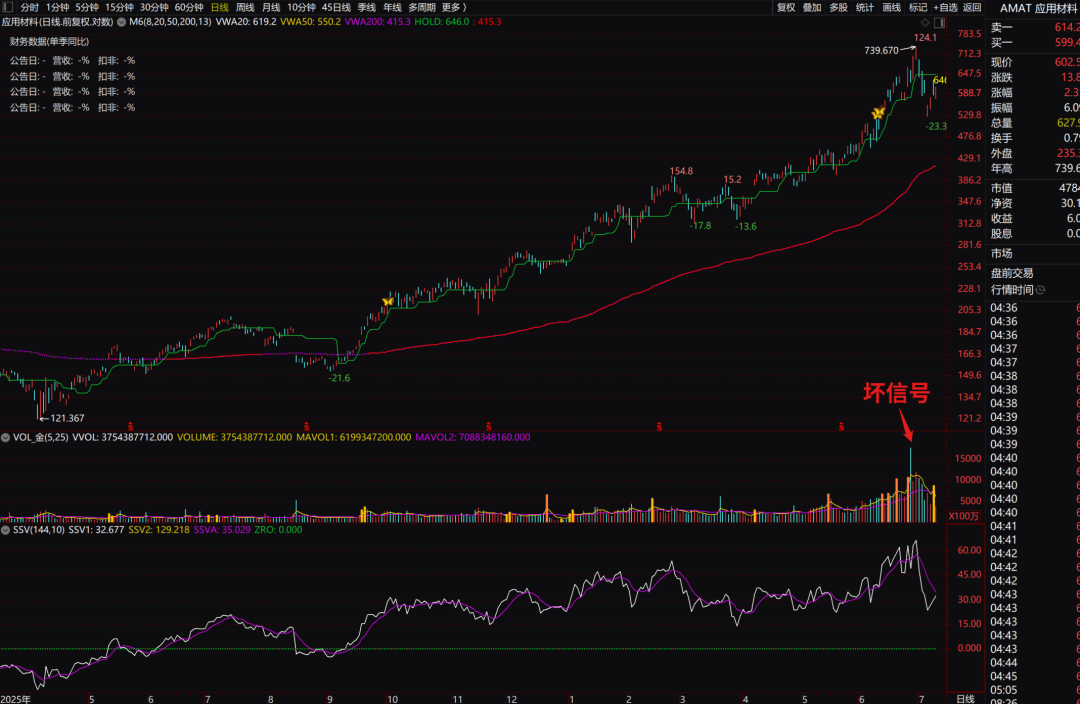Click the 应用材料(日线.前复权.对数) chart title

[57, 22]
